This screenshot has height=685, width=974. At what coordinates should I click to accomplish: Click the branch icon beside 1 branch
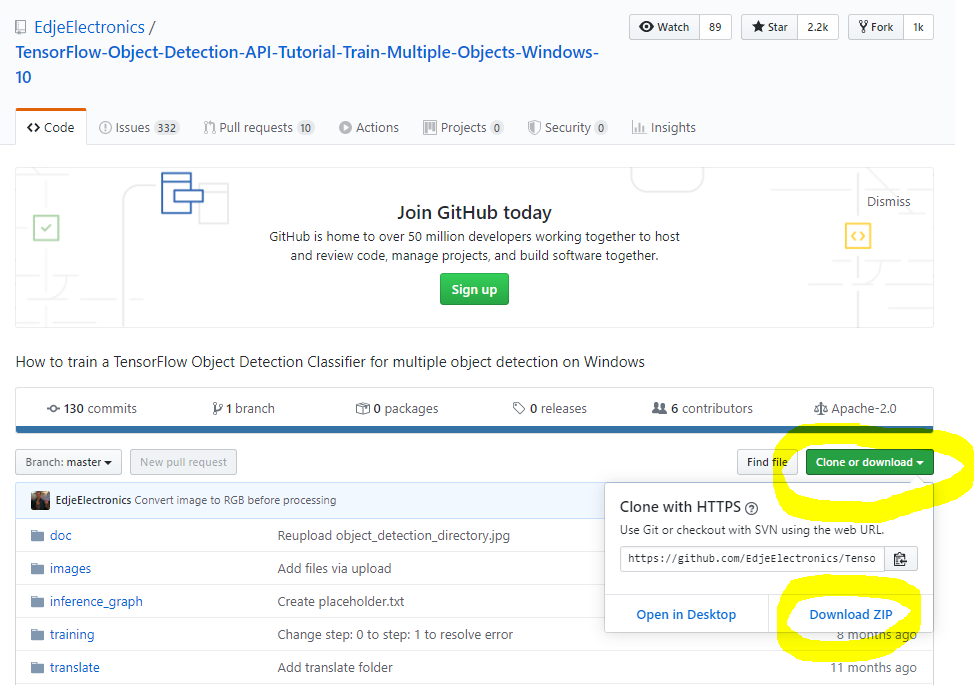217,408
